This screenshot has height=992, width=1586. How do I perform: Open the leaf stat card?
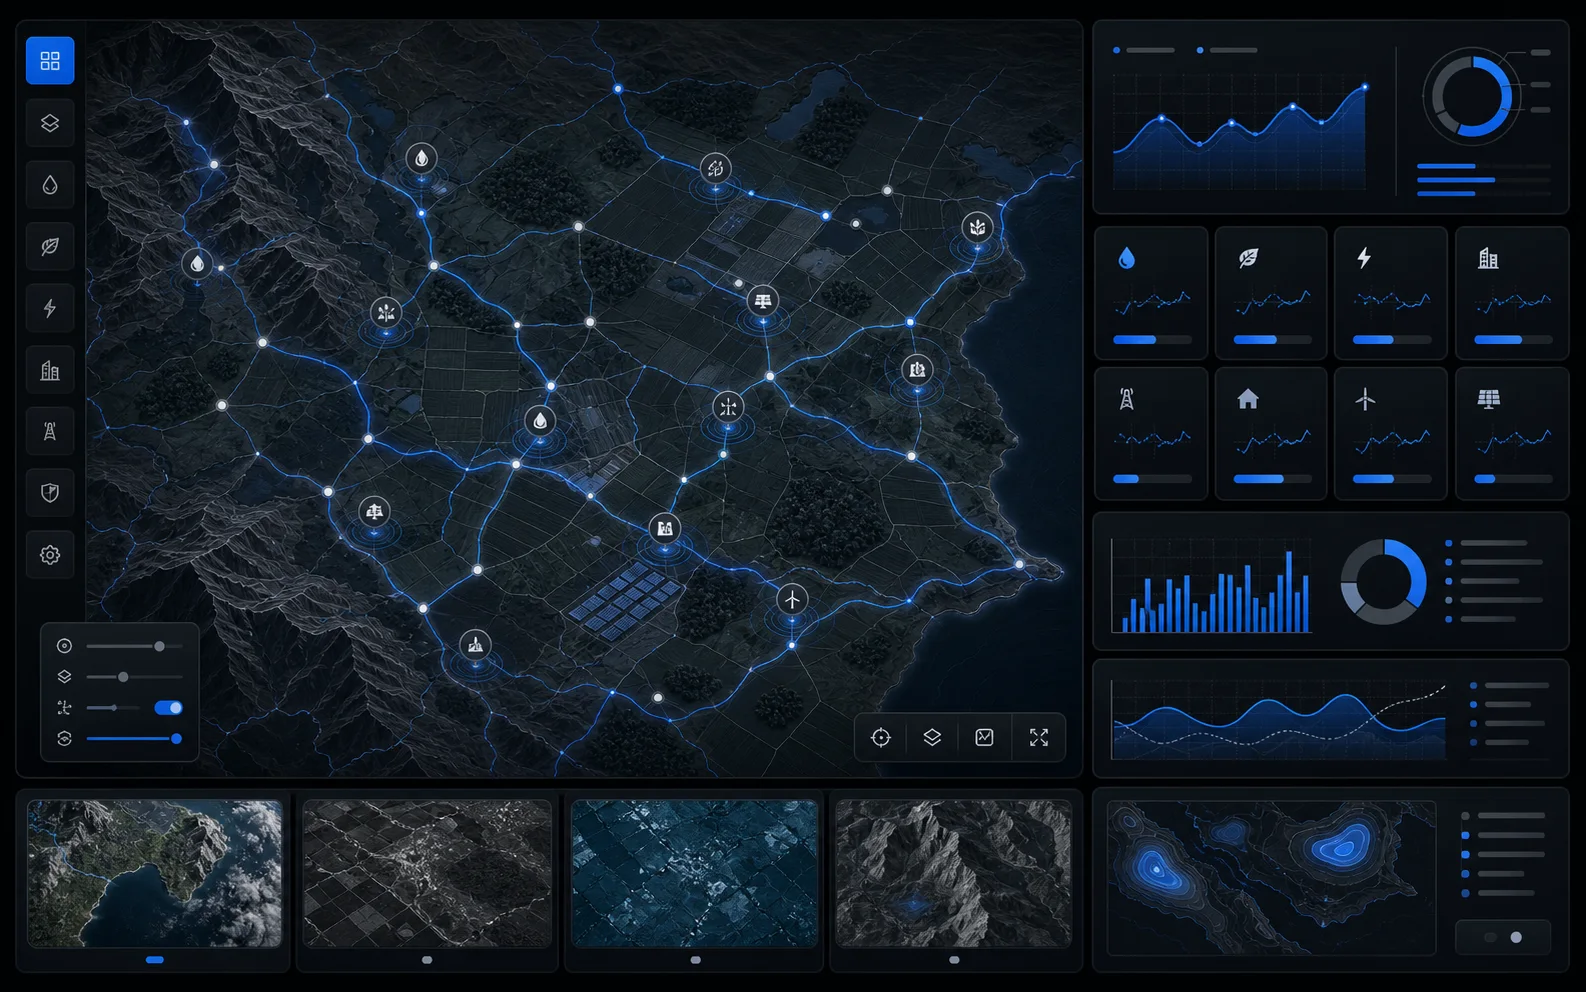point(1271,293)
